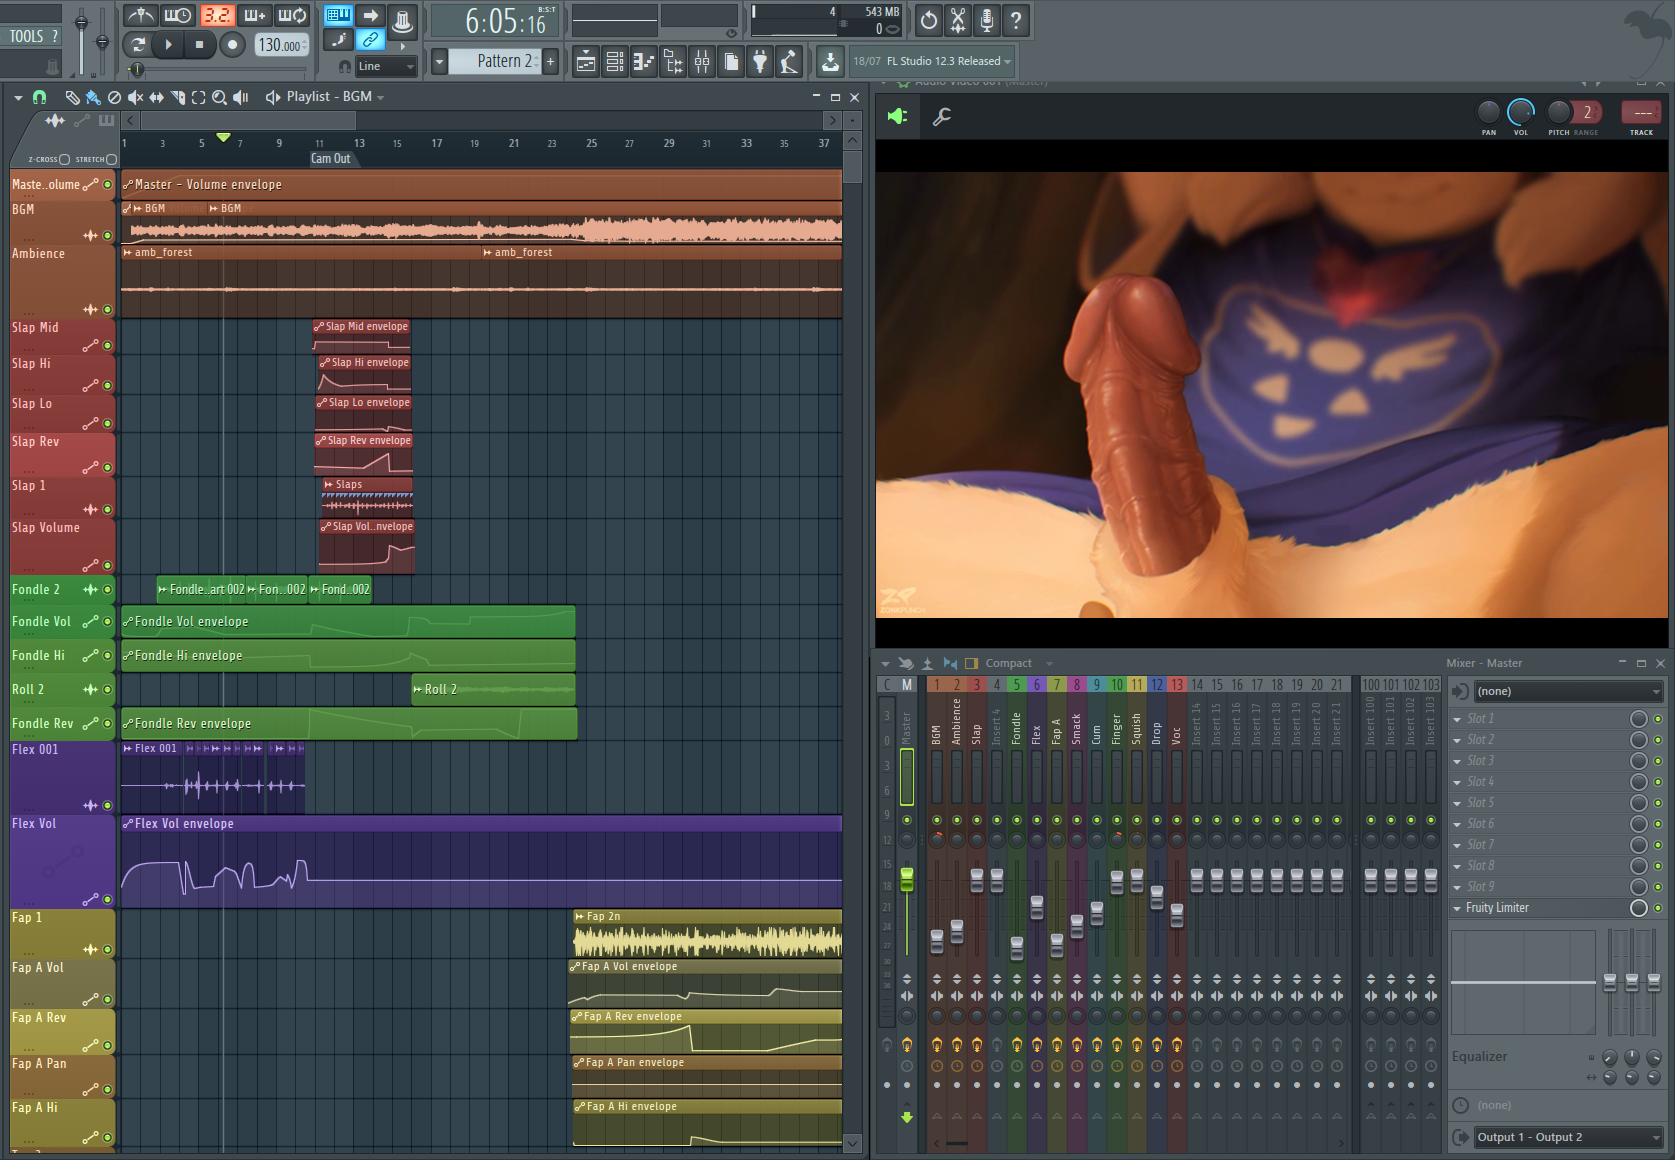Toggle the playlist snap magnet icon
Screen dimensions: 1675x1160
39,97
